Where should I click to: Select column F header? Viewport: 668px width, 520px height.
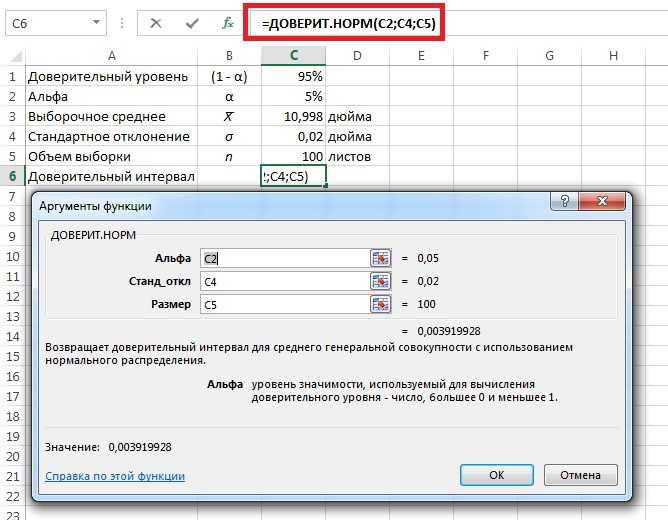tap(485, 56)
